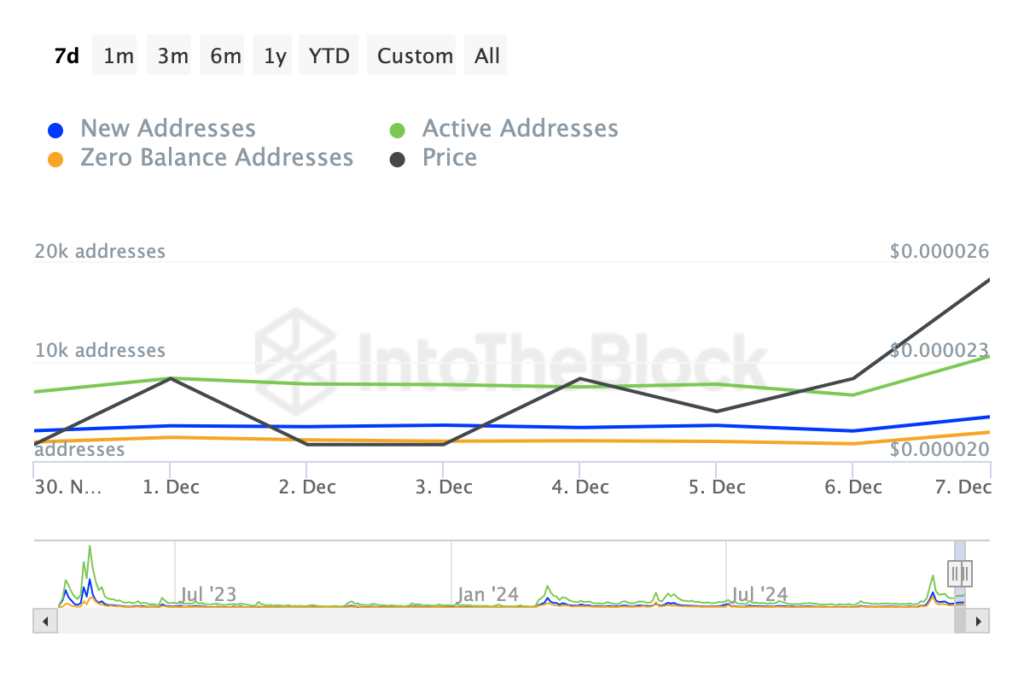1024x683 pixels.
Task: Toggle the New Addresses blue legend dot
Action: click(56, 130)
